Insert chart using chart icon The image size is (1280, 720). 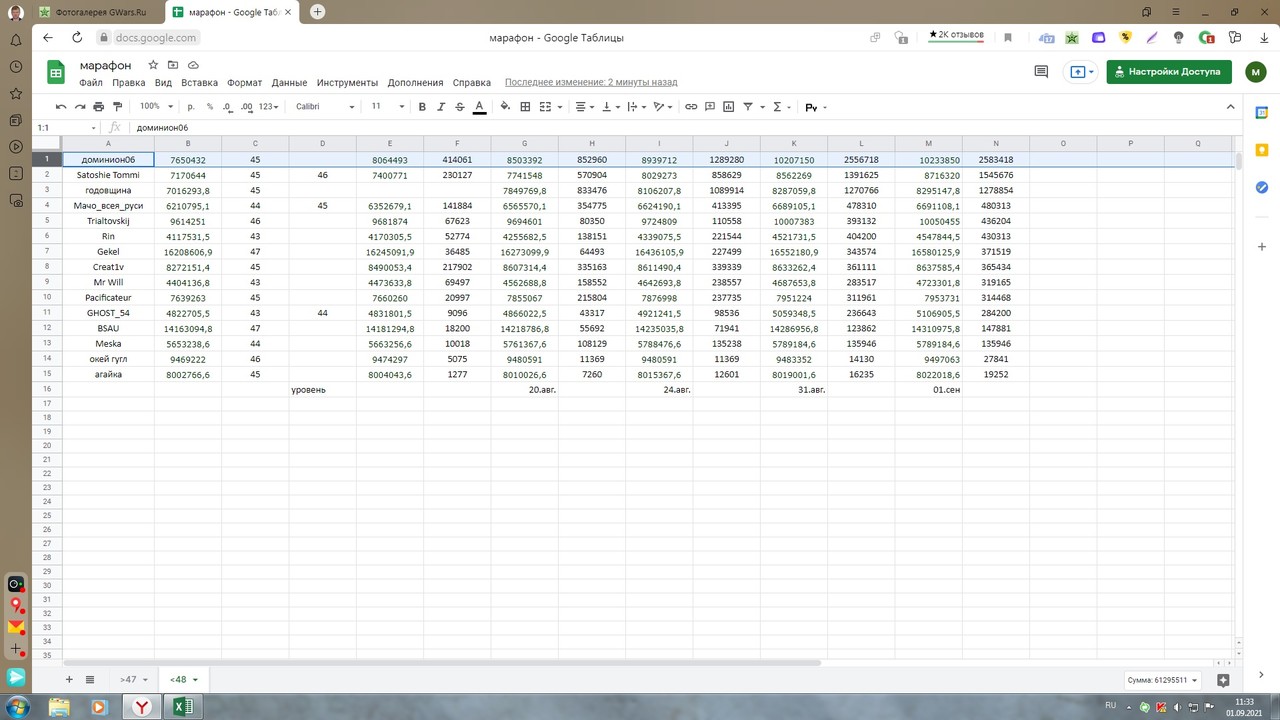click(729, 106)
